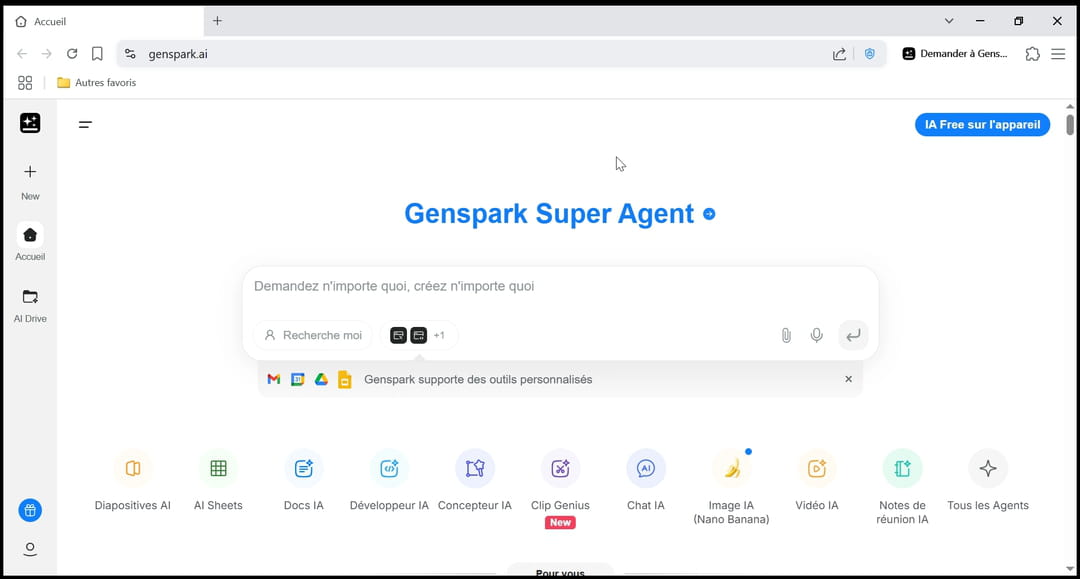Select Accueil in the left sidebar

click(30, 242)
